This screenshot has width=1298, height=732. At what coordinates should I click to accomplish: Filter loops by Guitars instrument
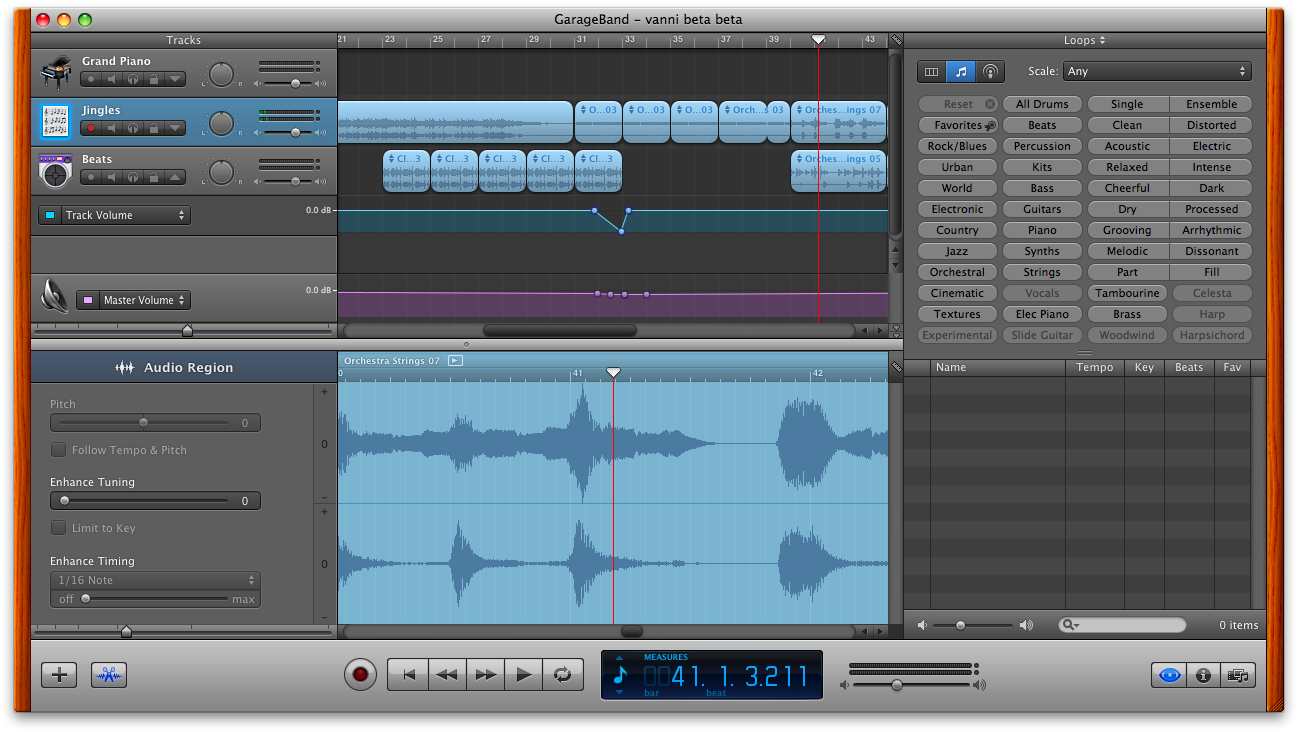point(1042,209)
